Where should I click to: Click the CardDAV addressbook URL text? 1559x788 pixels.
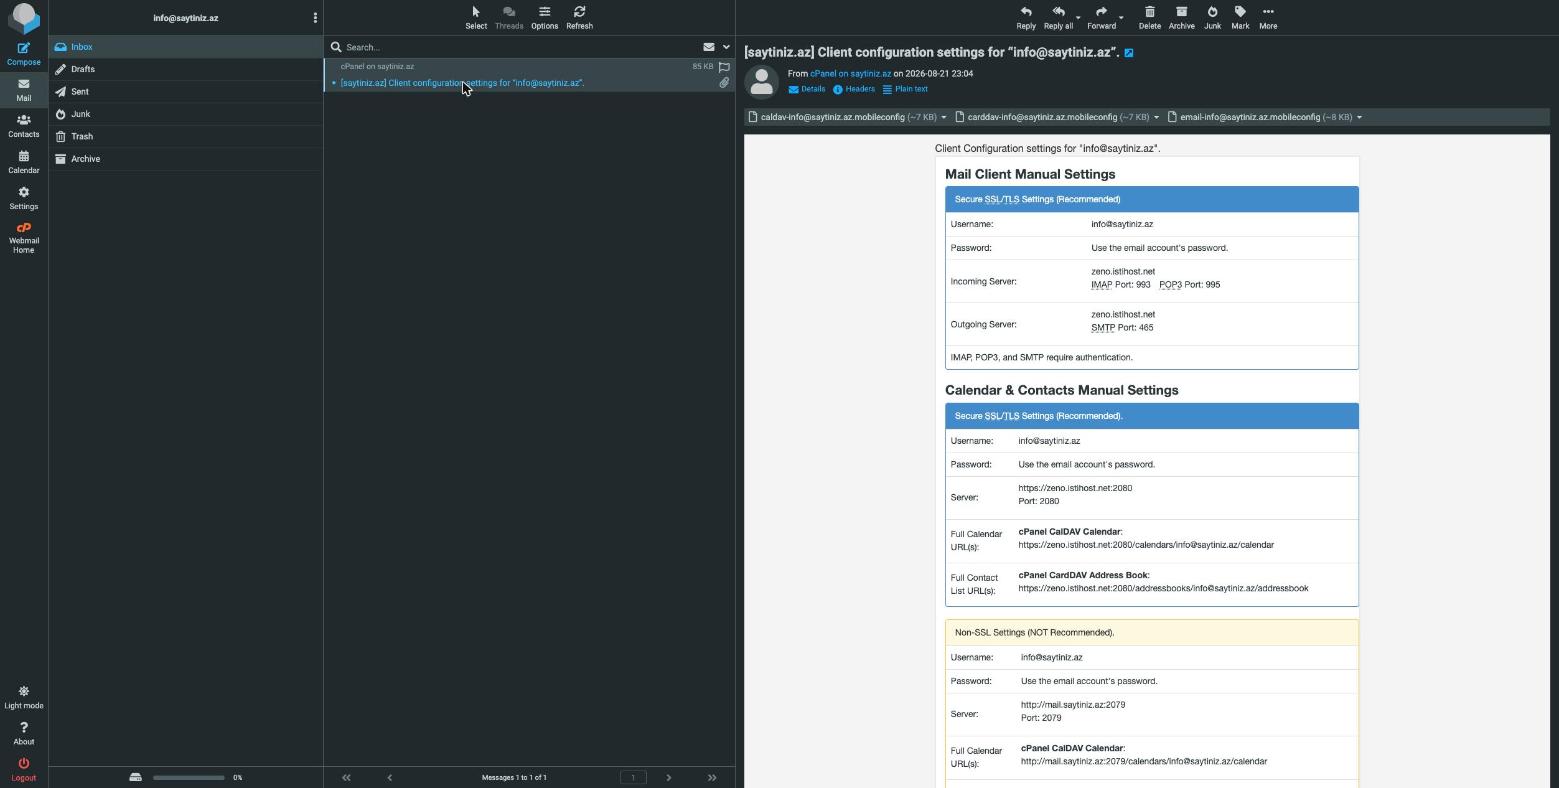(x=1163, y=588)
